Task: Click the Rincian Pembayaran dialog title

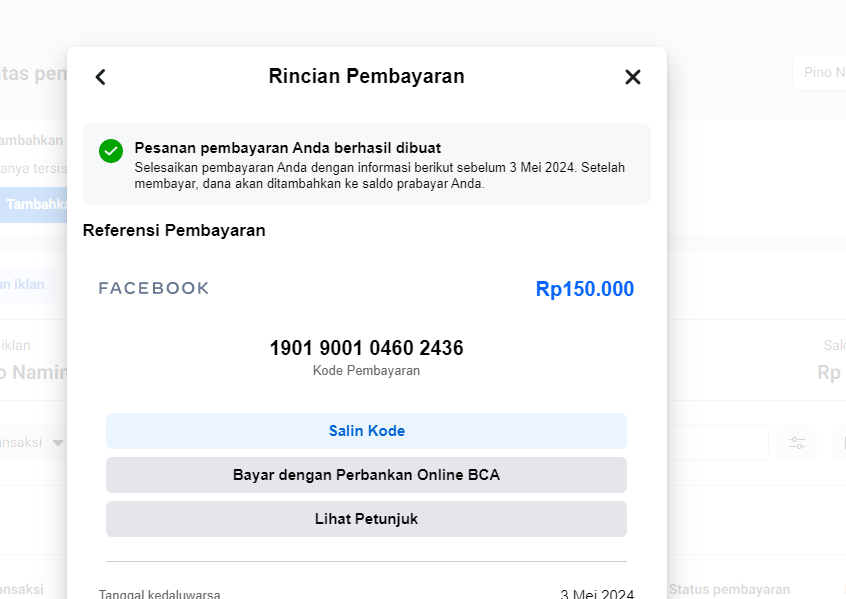Action: tap(366, 76)
